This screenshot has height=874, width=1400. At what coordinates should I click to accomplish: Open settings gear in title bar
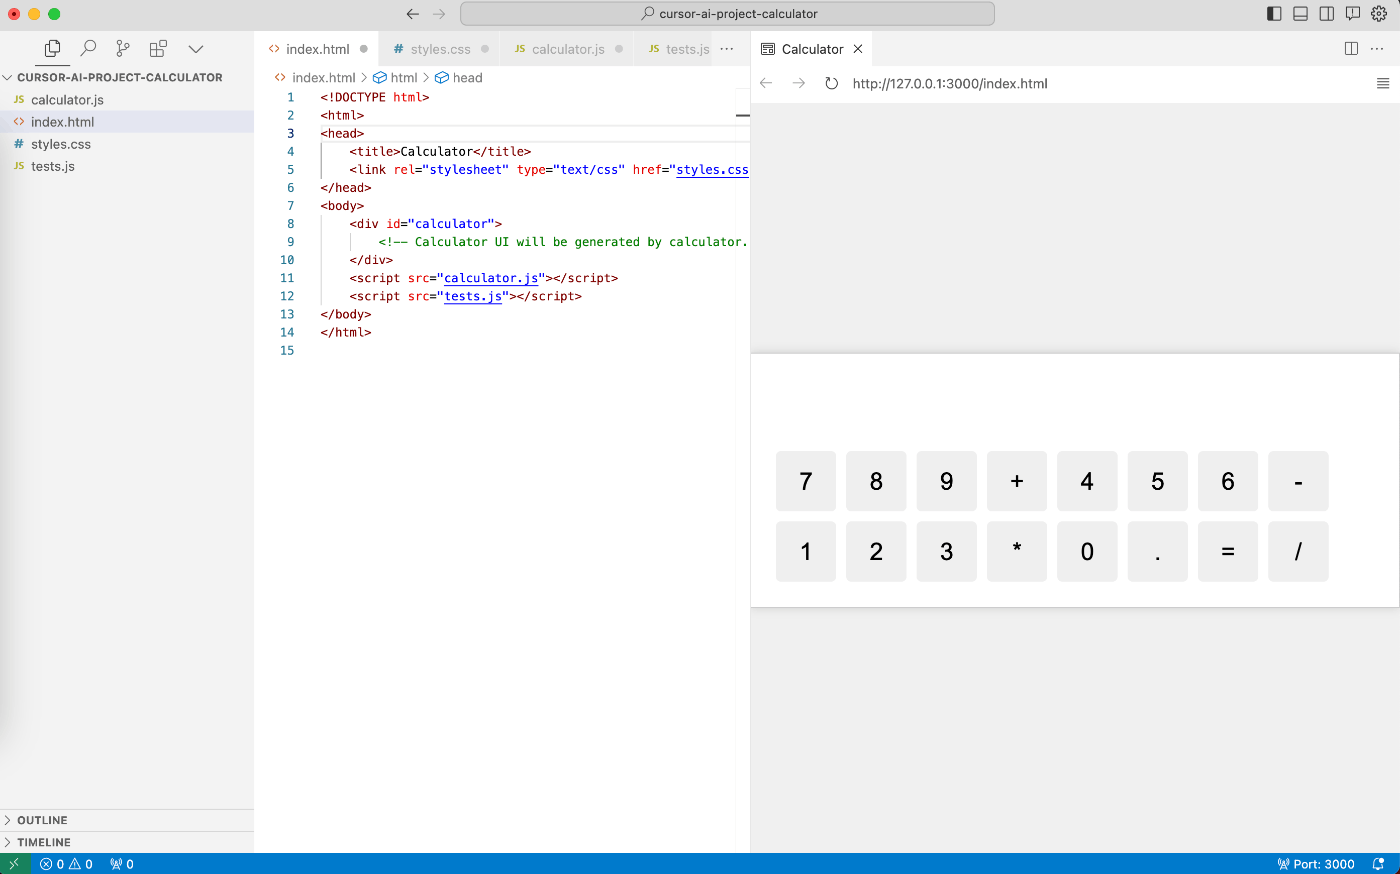(x=1379, y=14)
